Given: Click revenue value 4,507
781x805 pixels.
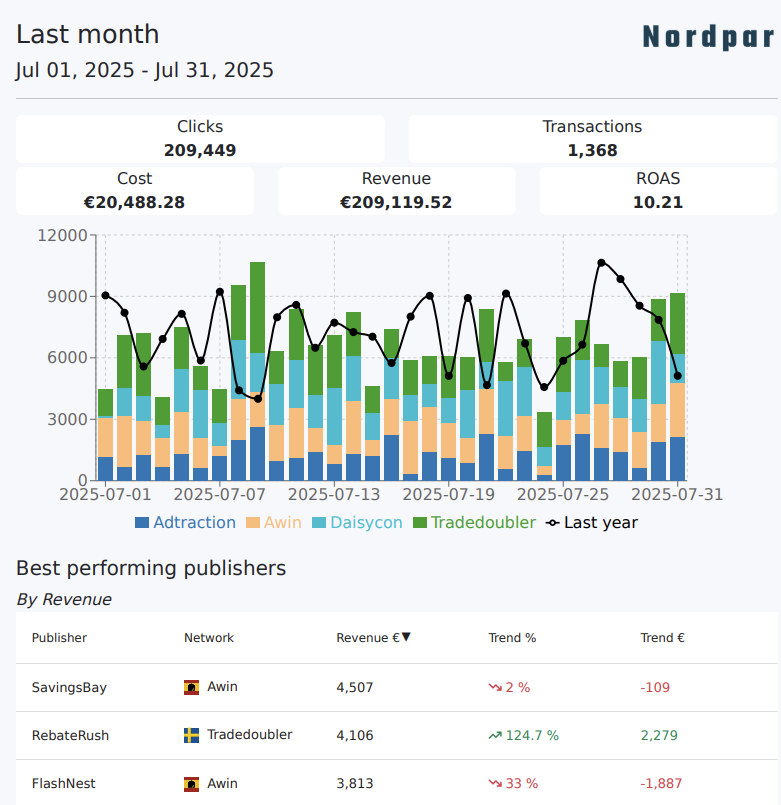Looking at the screenshot, I should tap(355, 687).
